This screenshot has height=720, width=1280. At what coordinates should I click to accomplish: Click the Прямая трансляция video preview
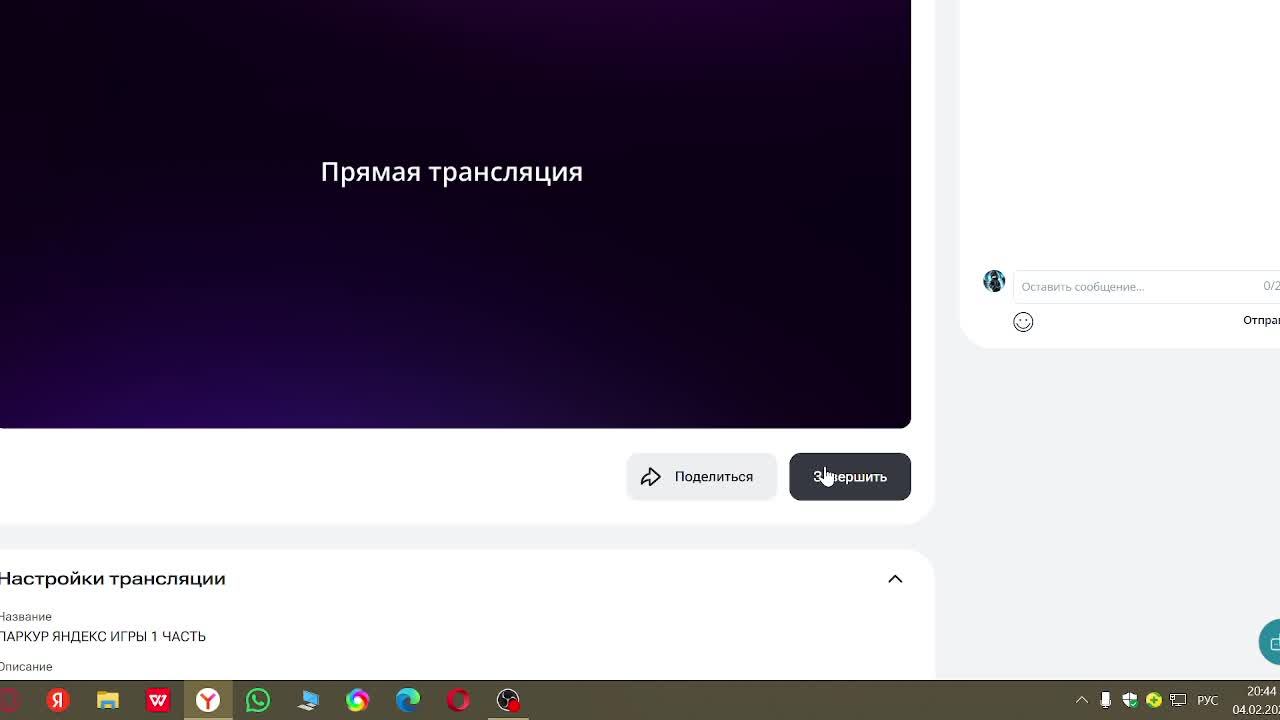click(455, 213)
